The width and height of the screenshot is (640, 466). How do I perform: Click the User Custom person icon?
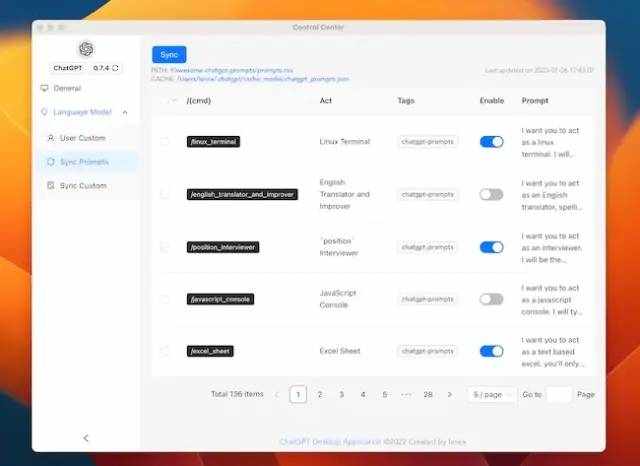(x=51, y=138)
